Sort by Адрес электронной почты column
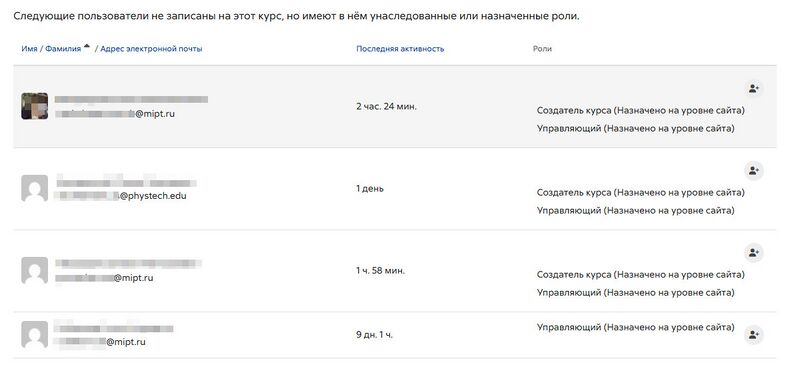The image size is (800, 365). point(151,49)
